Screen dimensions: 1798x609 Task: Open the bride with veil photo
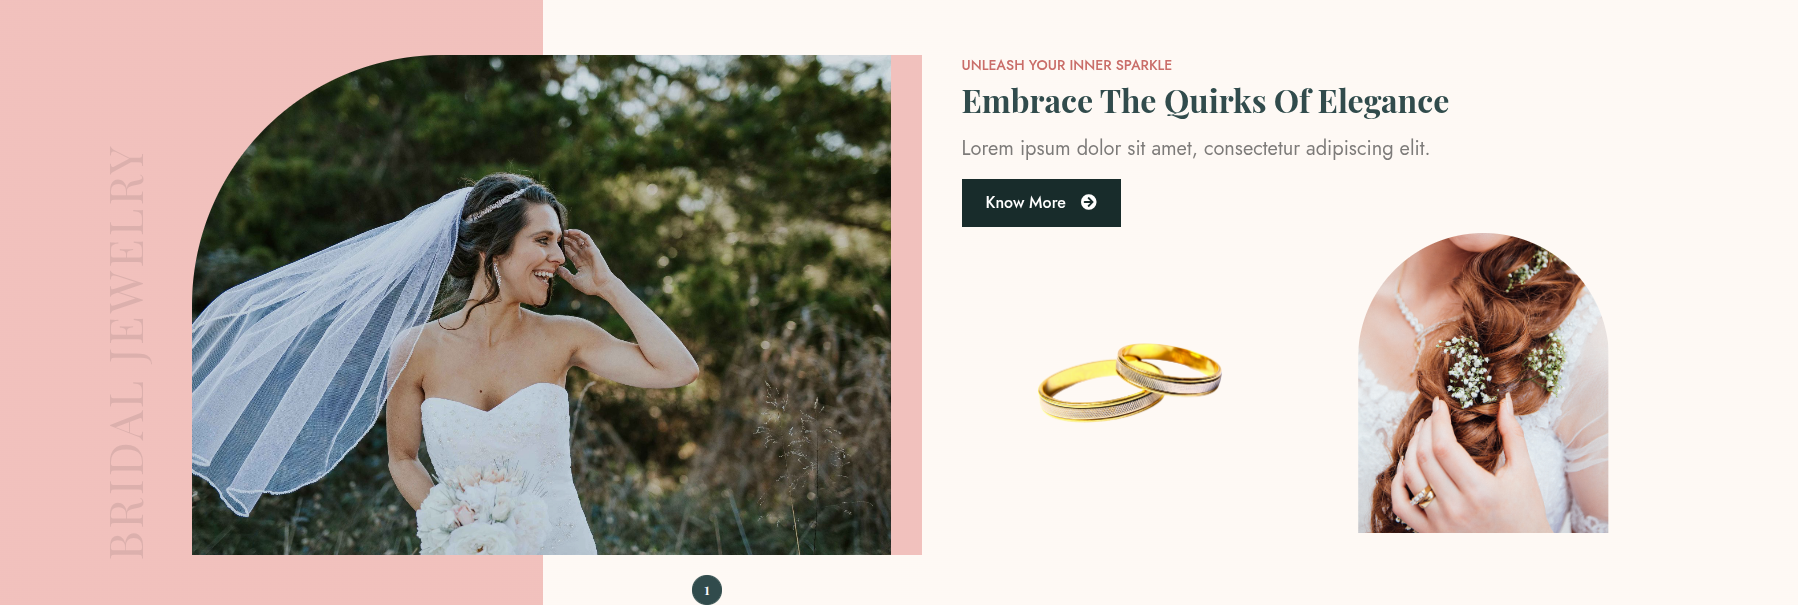pyautogui.click(x=541, y=305)
